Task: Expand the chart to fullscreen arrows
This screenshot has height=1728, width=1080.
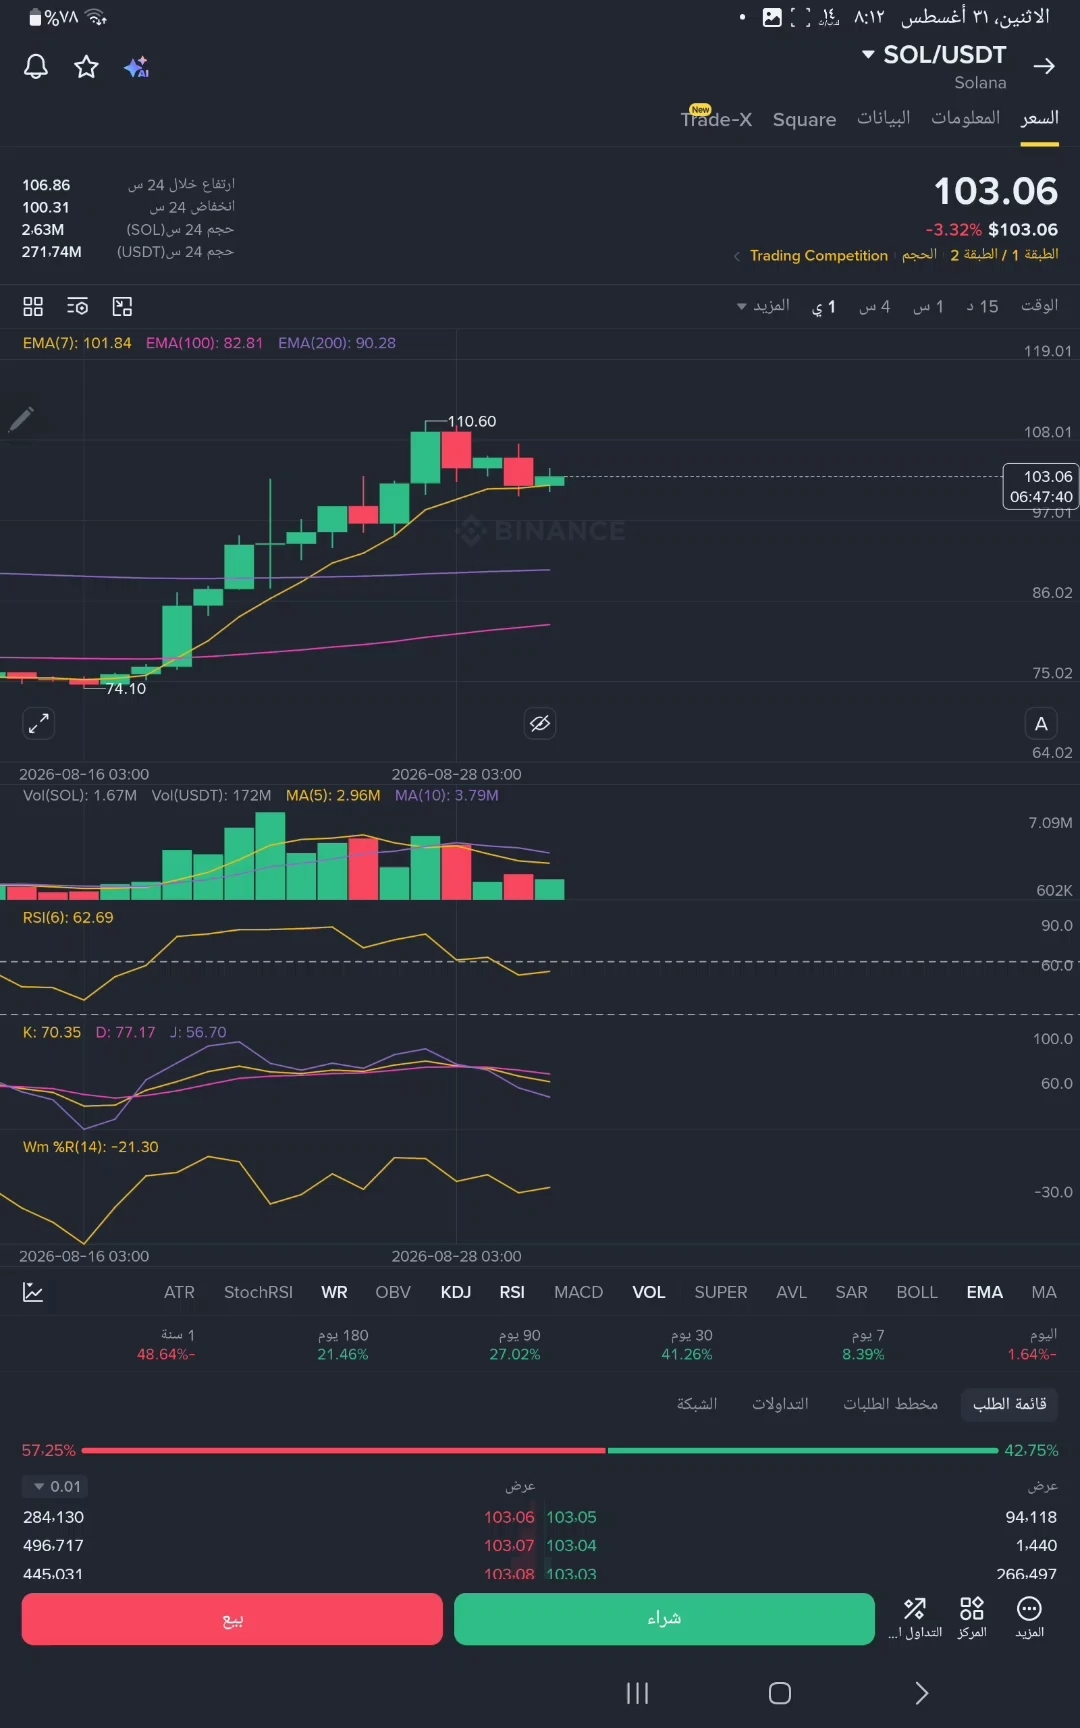Action: (x=38, y=723)
